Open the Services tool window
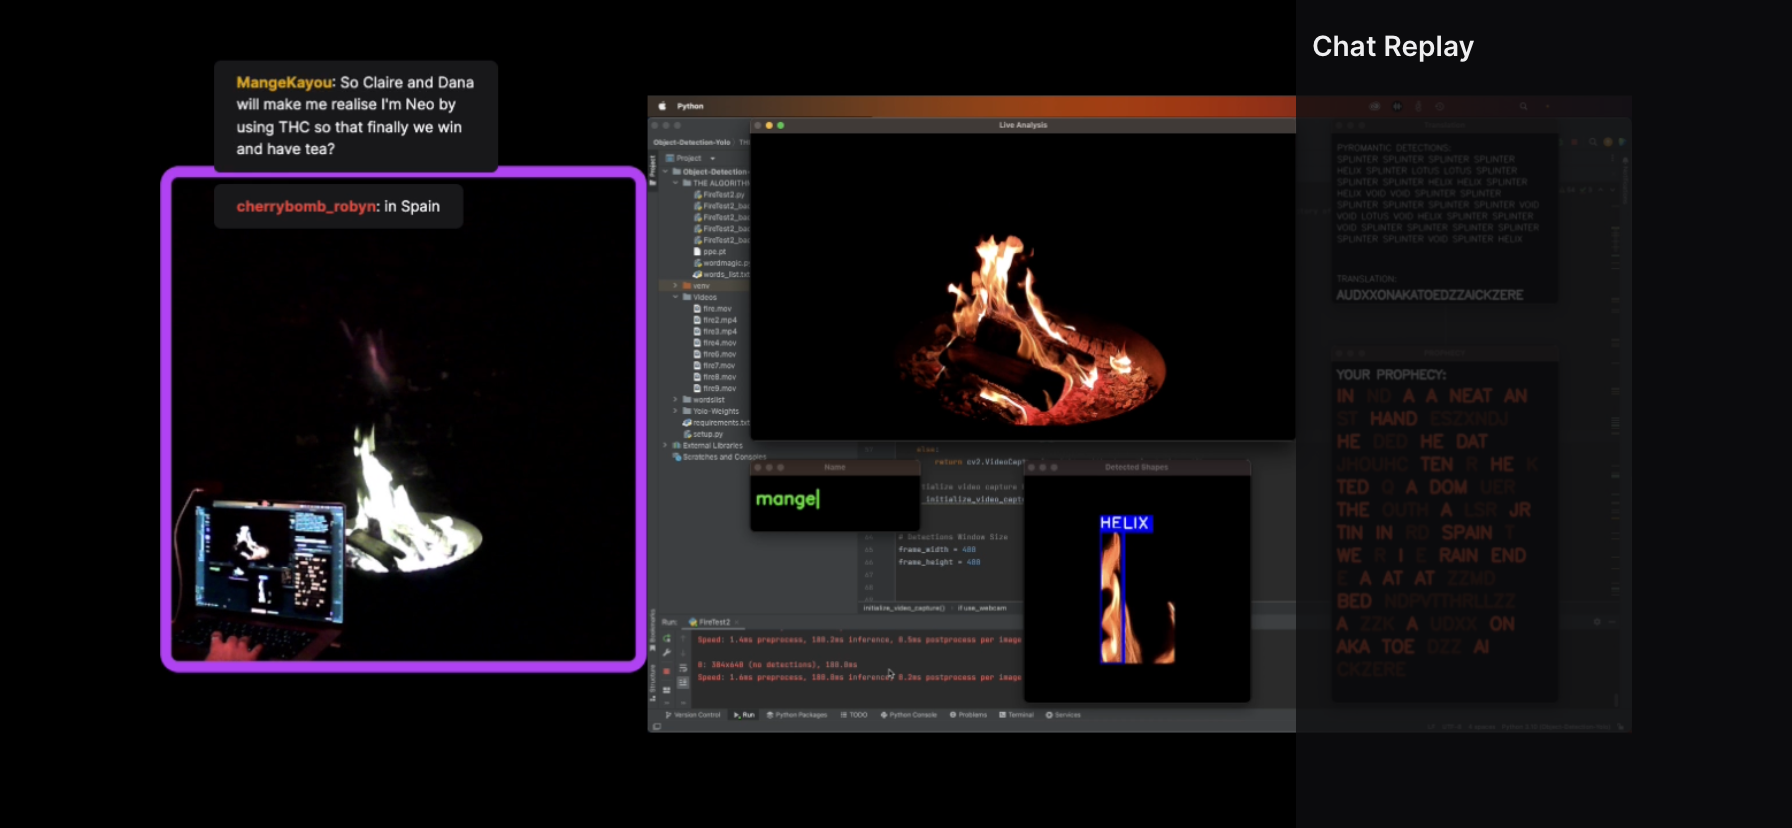This screenshot has width=1792, height=828. pos(1063,715)
